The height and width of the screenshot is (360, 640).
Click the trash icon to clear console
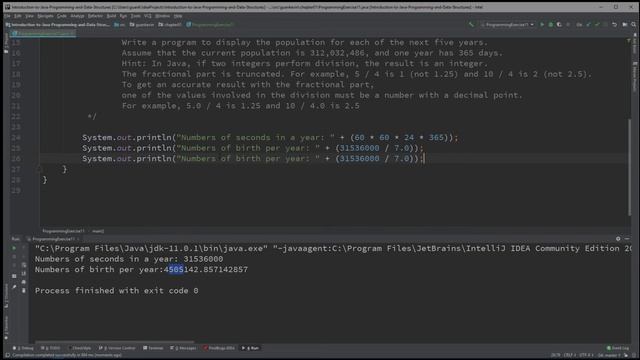click(24, 291)
